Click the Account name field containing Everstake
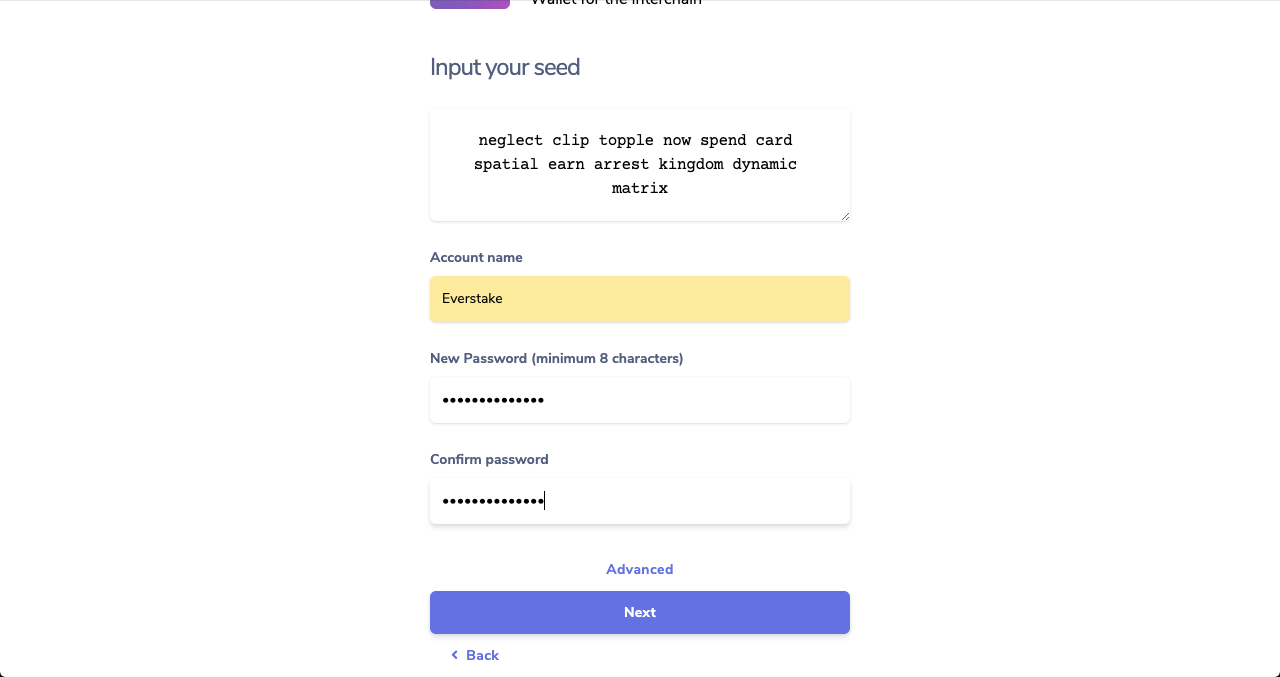The height and width of the screenshot is (677, 1280). pos(640,299)
